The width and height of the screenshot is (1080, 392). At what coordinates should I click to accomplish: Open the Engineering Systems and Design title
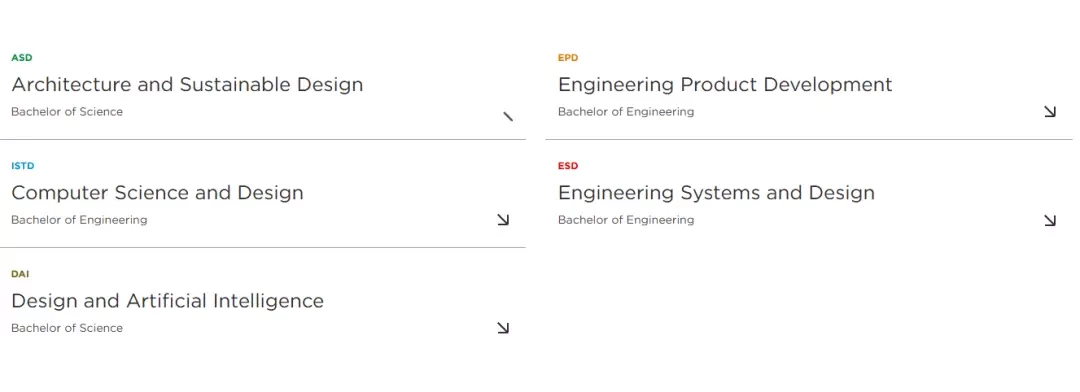click(x=716, y=193)
